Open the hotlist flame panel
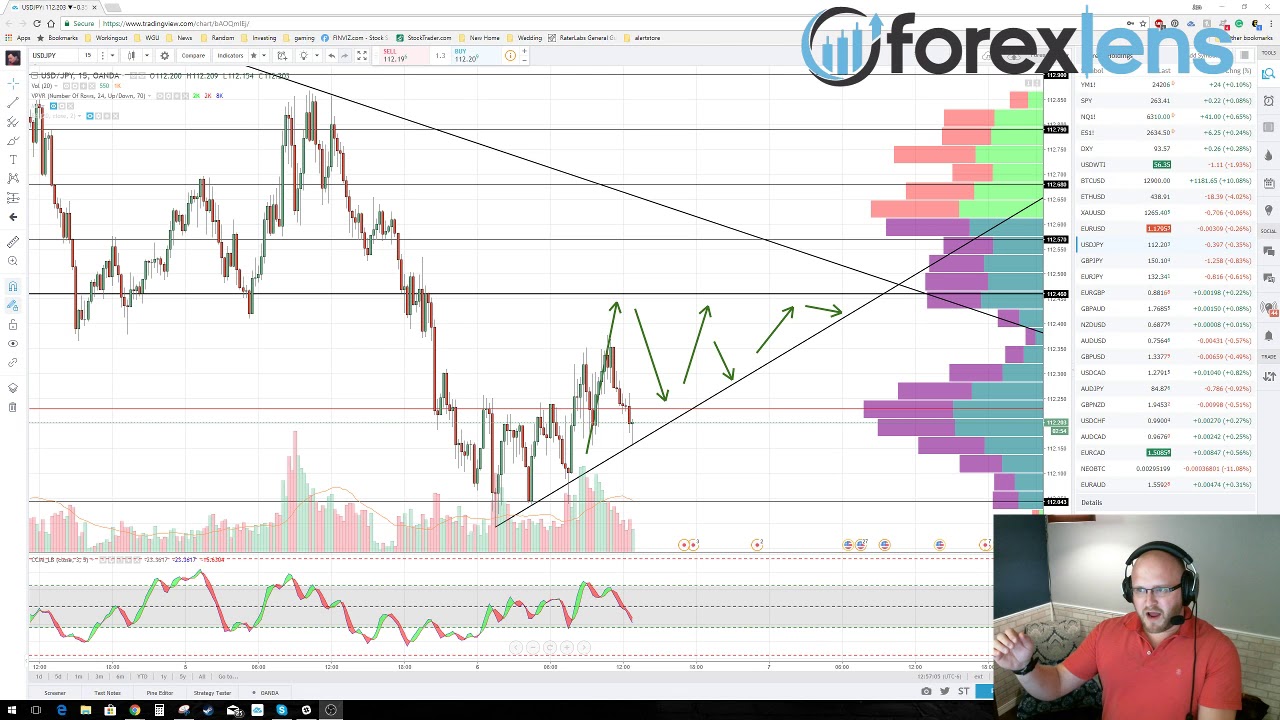This screenshot has width=1280, height=720. tap(1268, 154)
